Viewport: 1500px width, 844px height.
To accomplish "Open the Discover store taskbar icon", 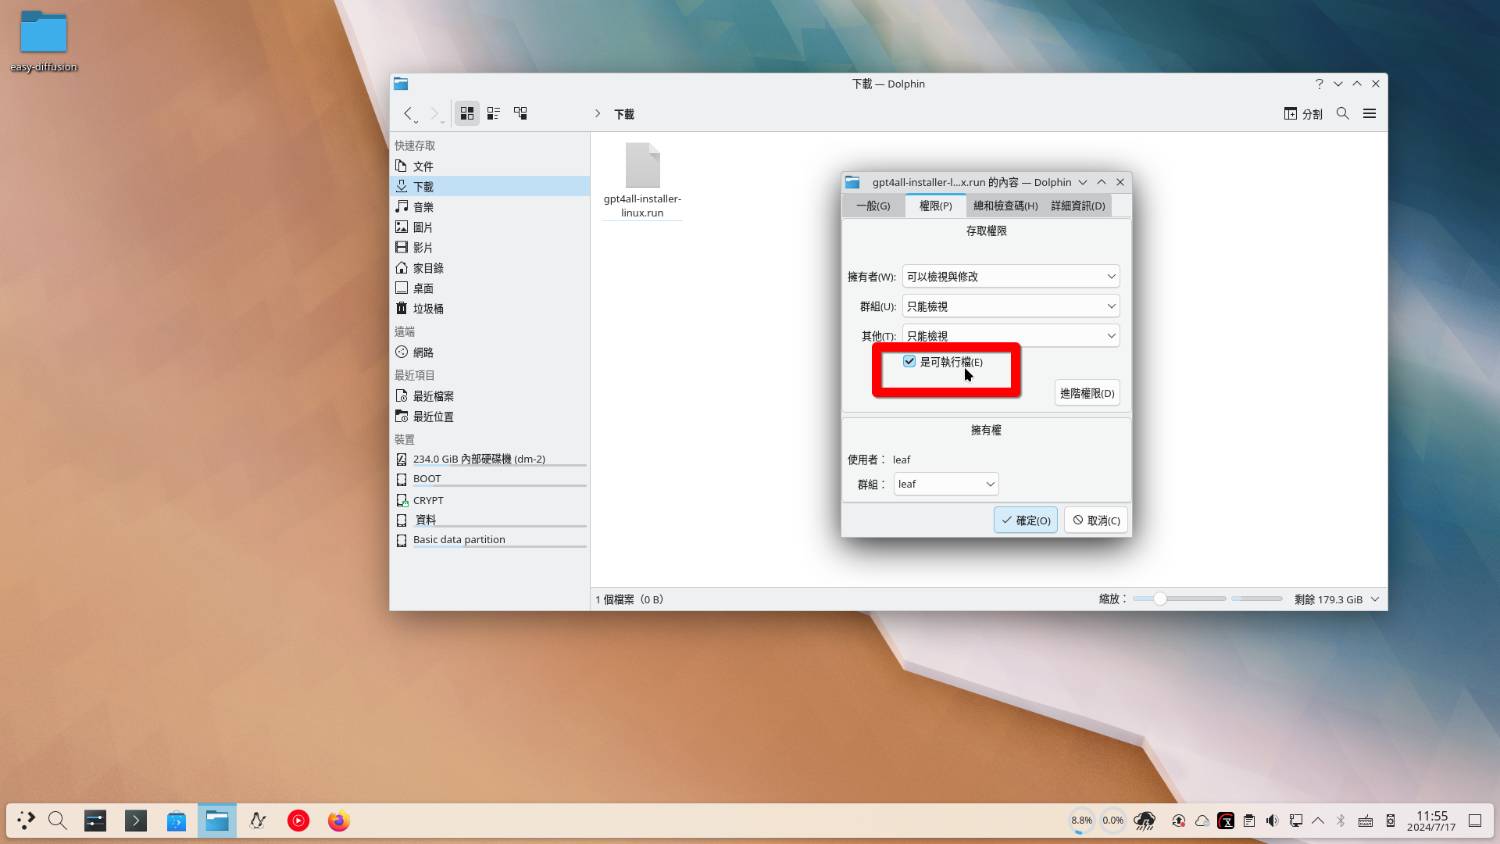I will 176,821.
